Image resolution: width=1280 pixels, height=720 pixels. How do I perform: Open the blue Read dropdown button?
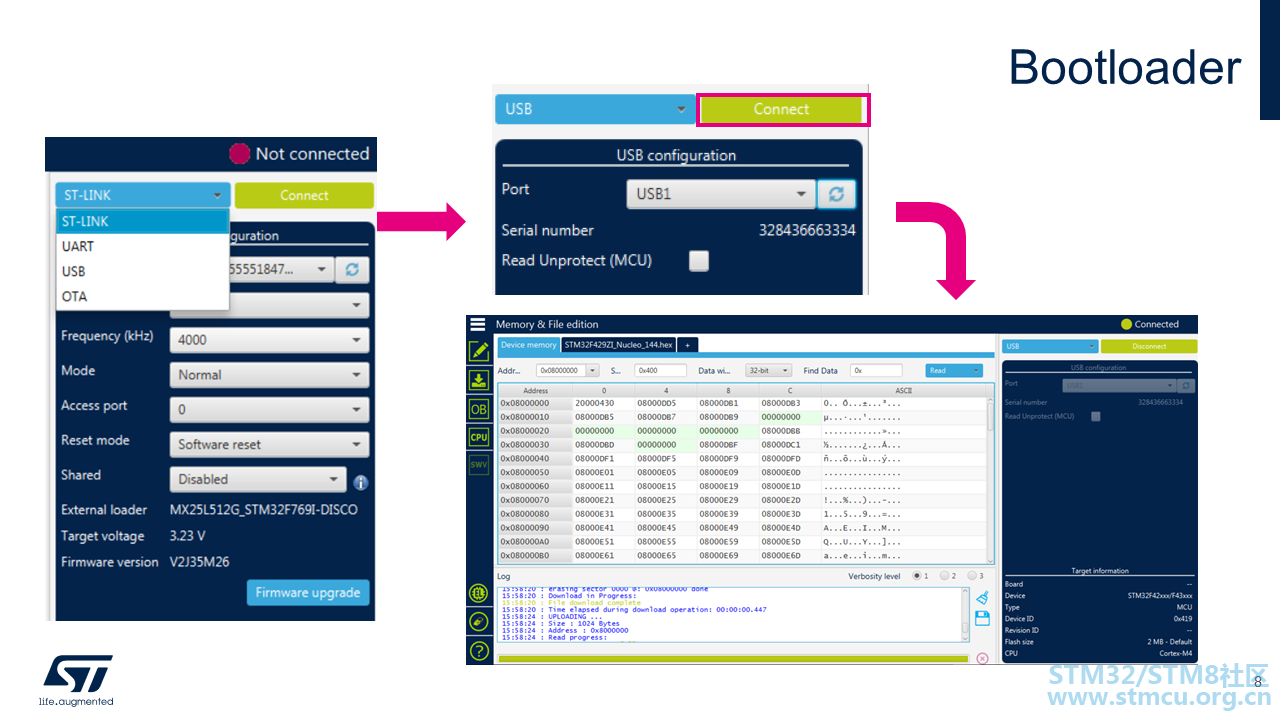954,370
